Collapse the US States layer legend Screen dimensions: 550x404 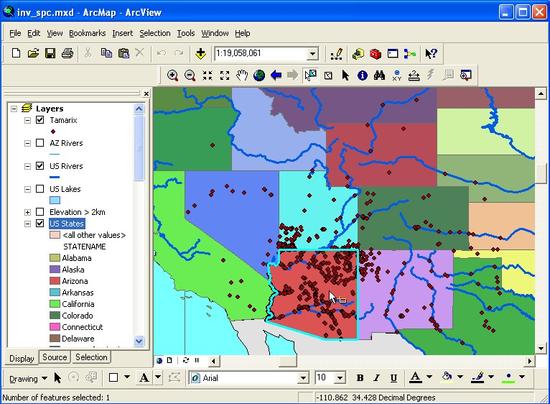pyautogui.click(x=27, y=224)
